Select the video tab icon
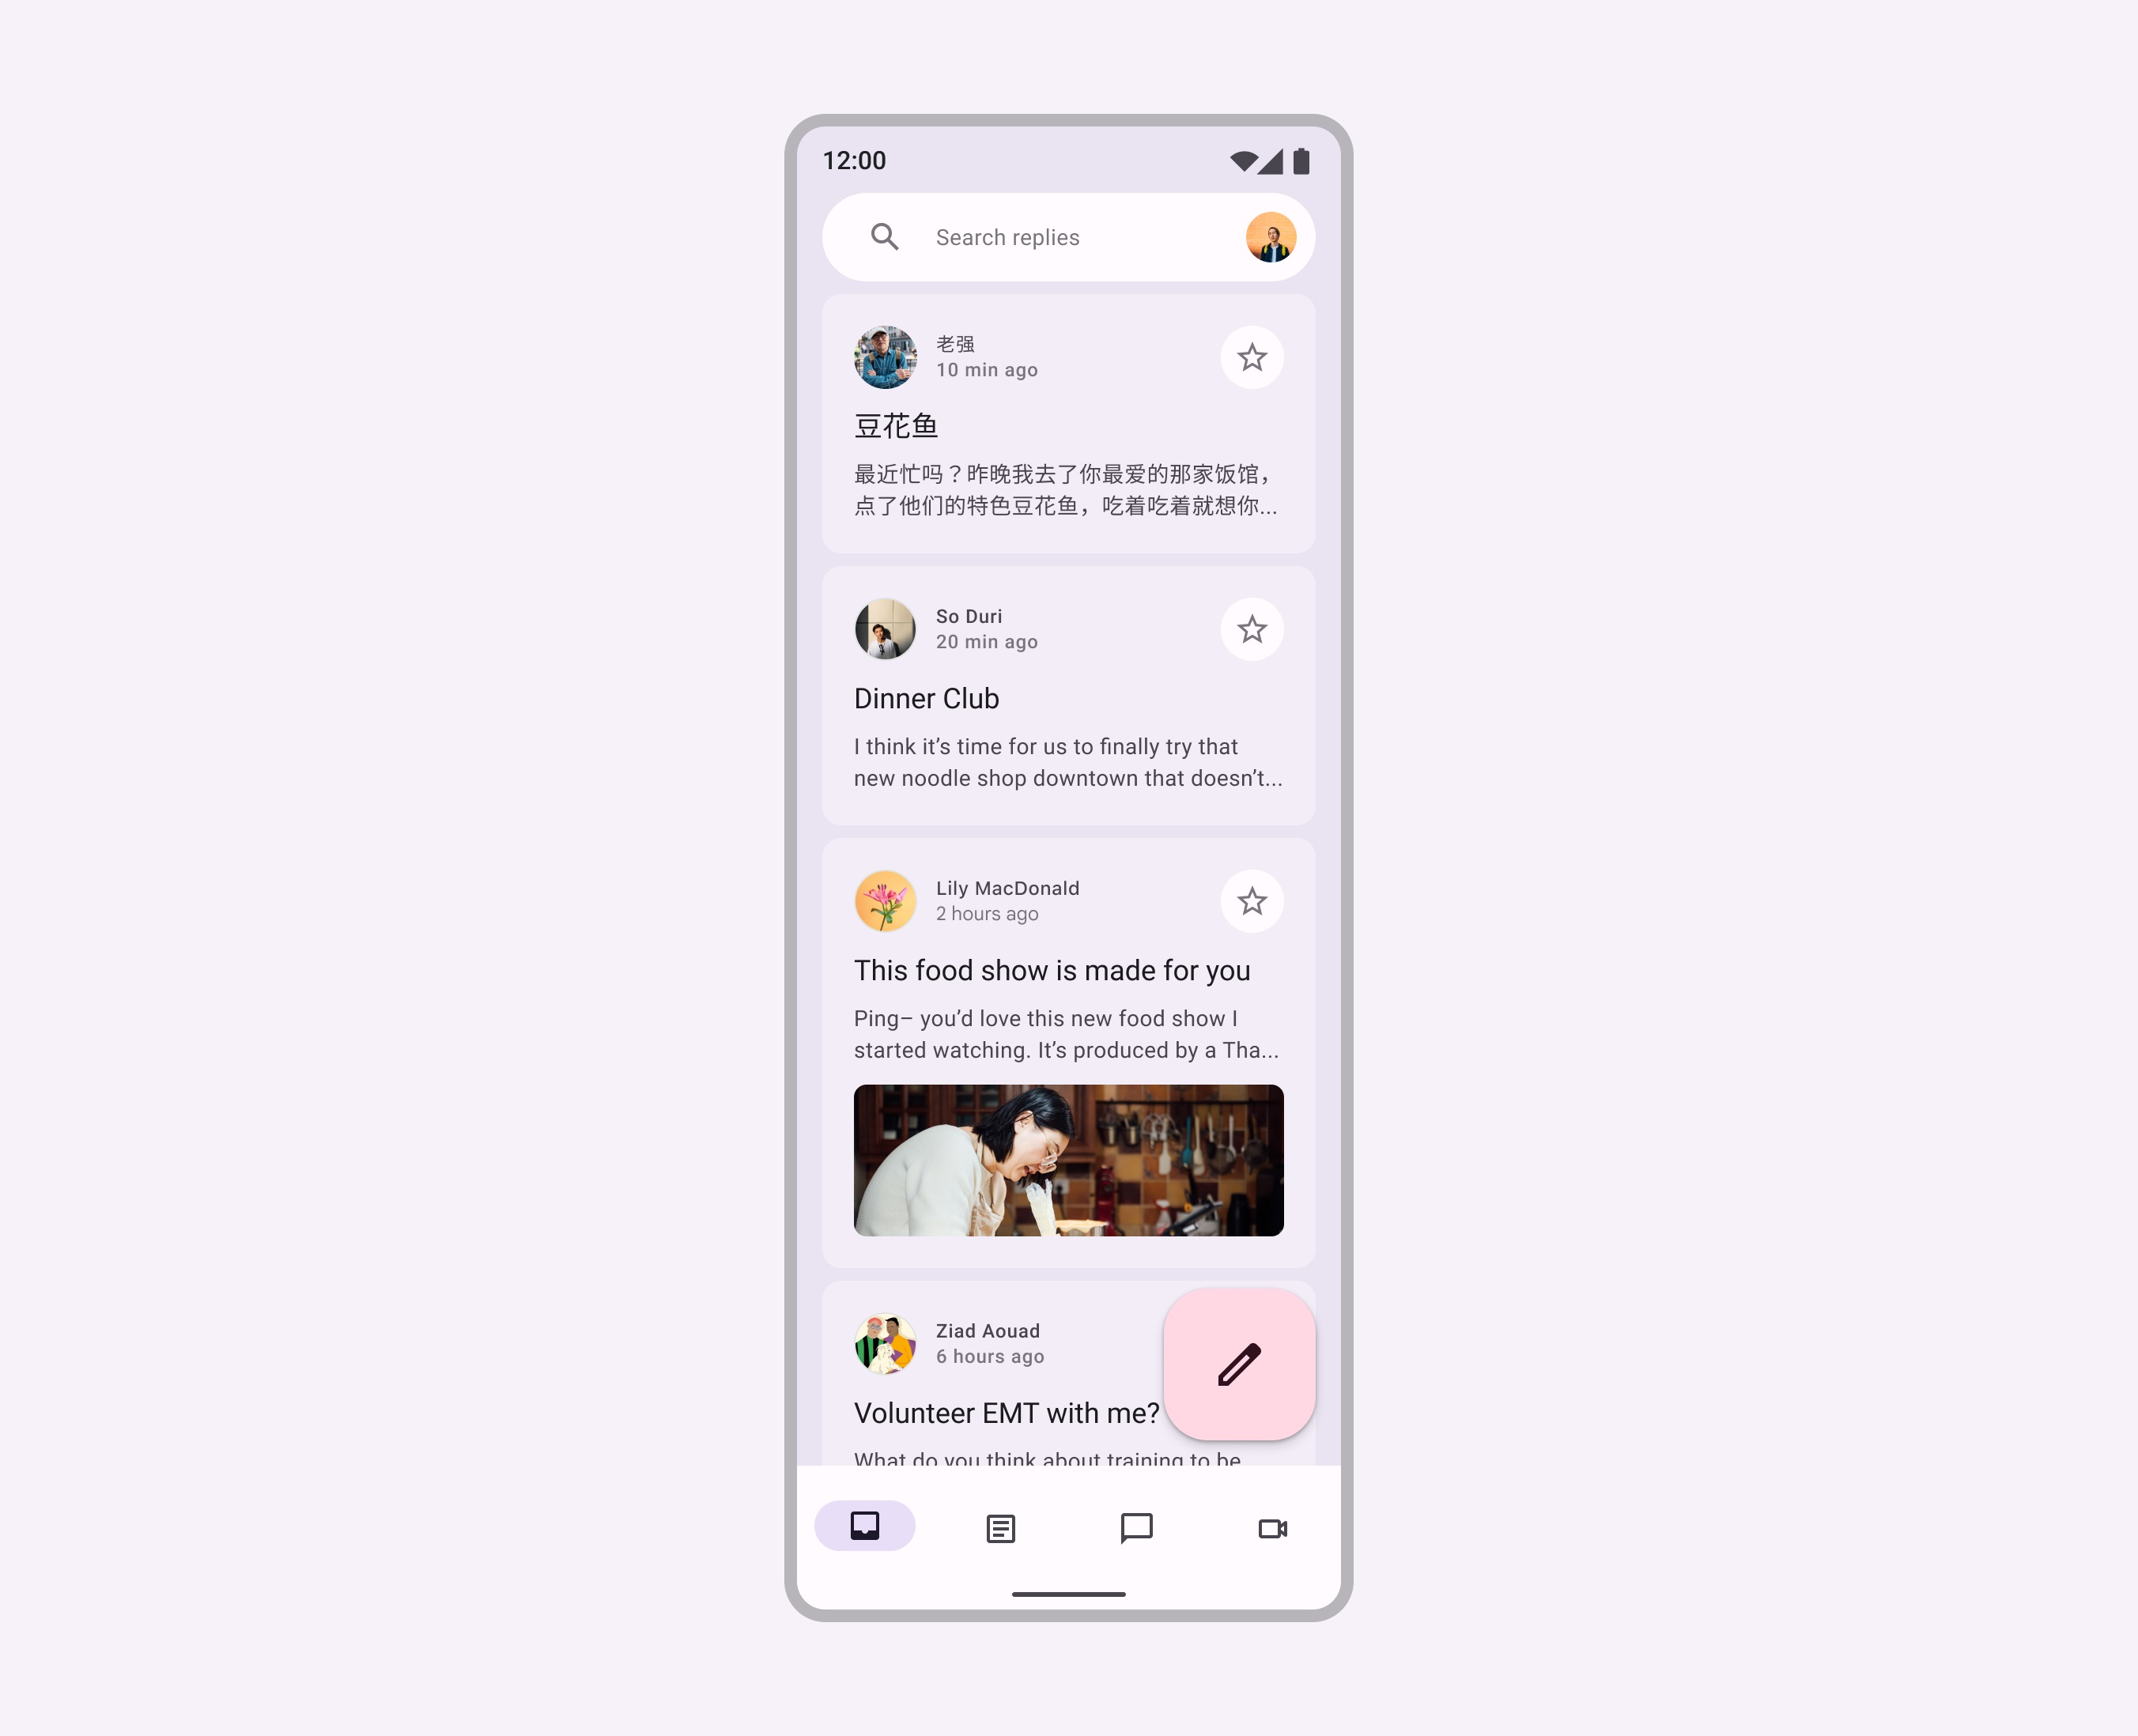This screenshot has width=2138, height=1736. click(1274, 1527)
